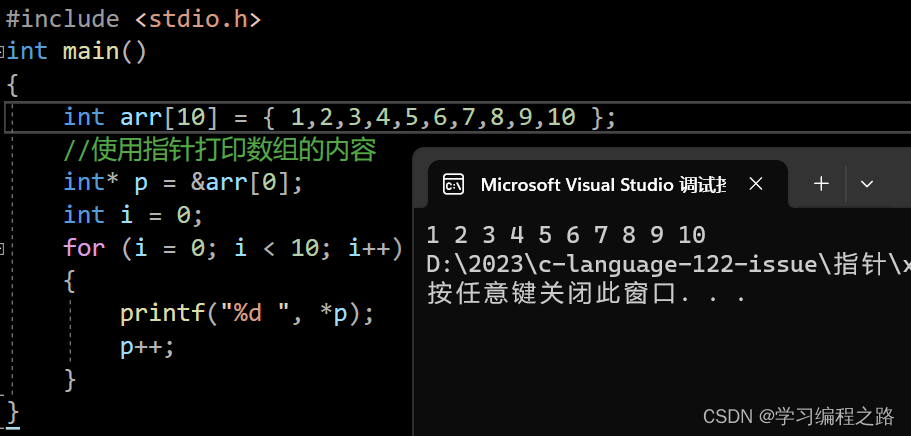Open the terminal tab dropdown chevron

coord(867,184)
